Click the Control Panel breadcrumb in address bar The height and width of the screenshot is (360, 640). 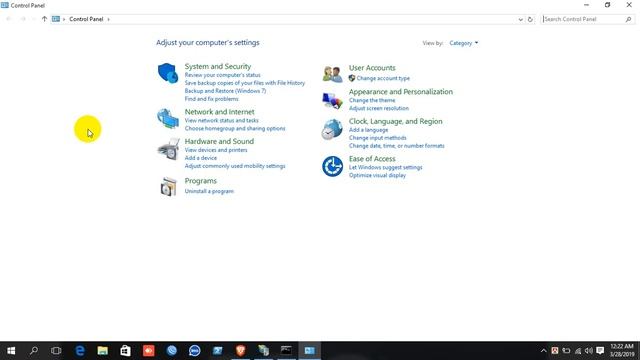tap(86, 19)
